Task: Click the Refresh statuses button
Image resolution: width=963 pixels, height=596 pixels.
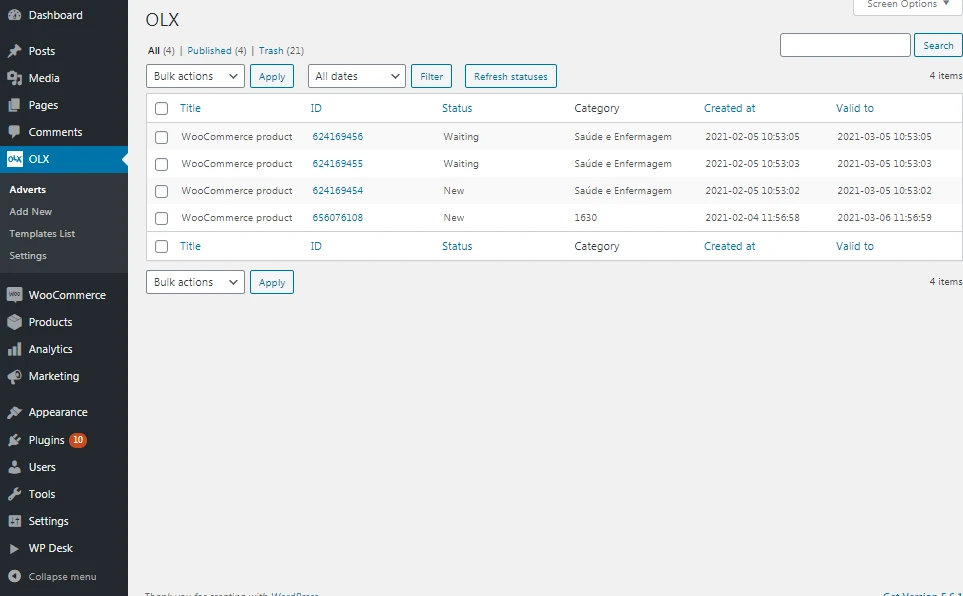Action: (x=510, y=76)
